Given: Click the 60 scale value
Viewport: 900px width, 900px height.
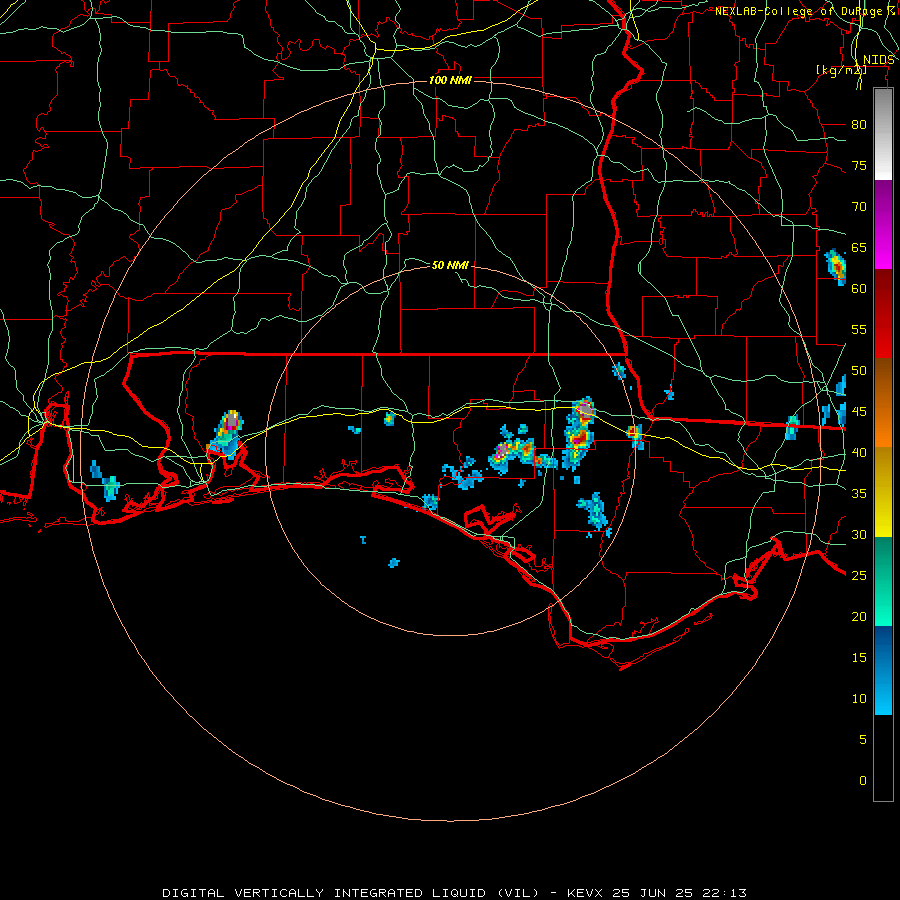Looking at the screenshot, I should click(x=859, y=289).
